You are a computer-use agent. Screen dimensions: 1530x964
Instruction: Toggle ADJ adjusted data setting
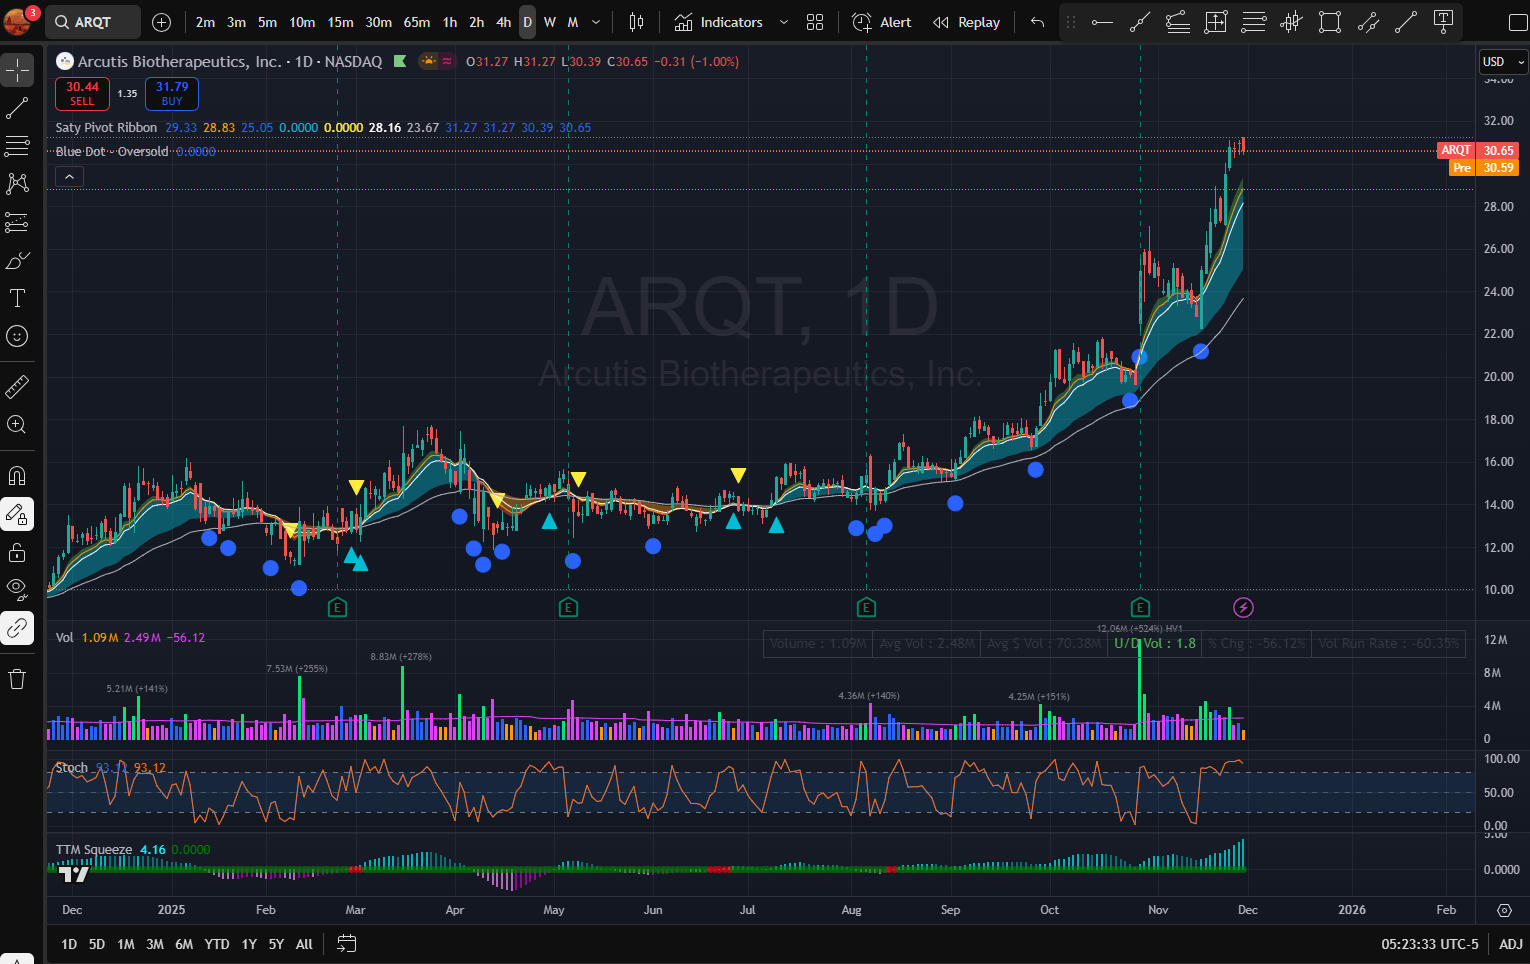coord(1511,944)
